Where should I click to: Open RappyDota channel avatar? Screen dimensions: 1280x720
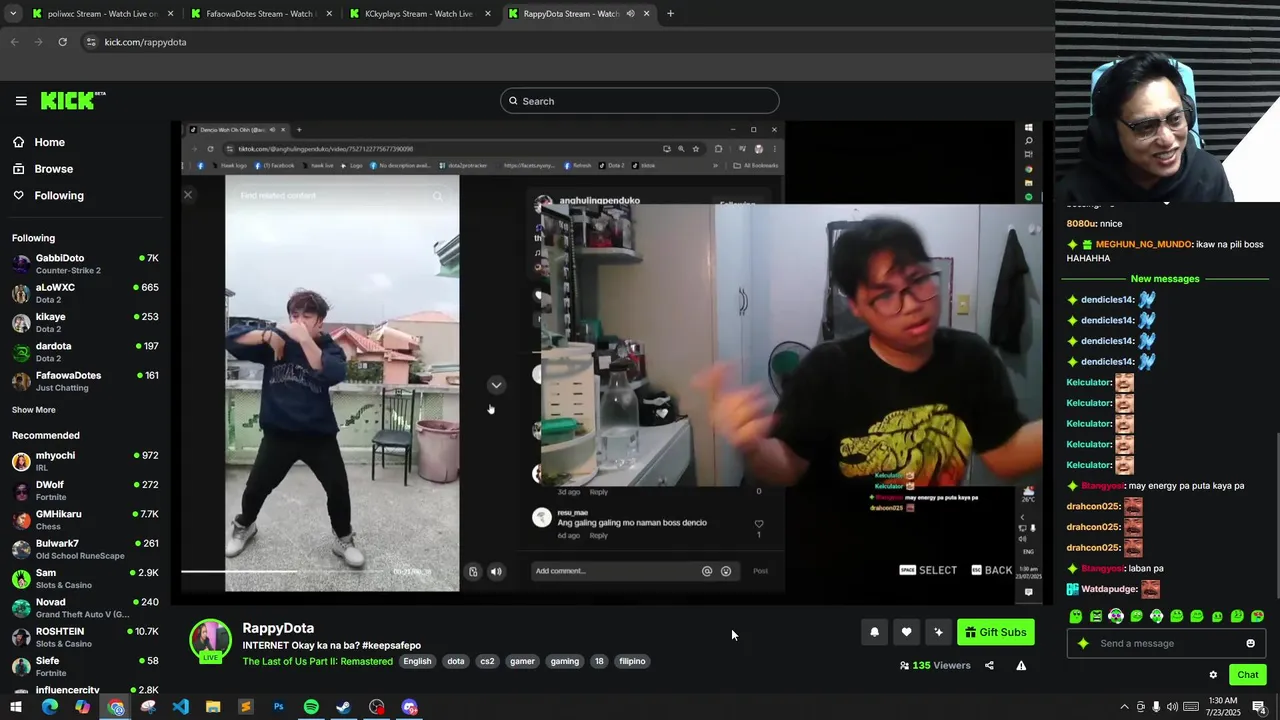click(210, 641)
